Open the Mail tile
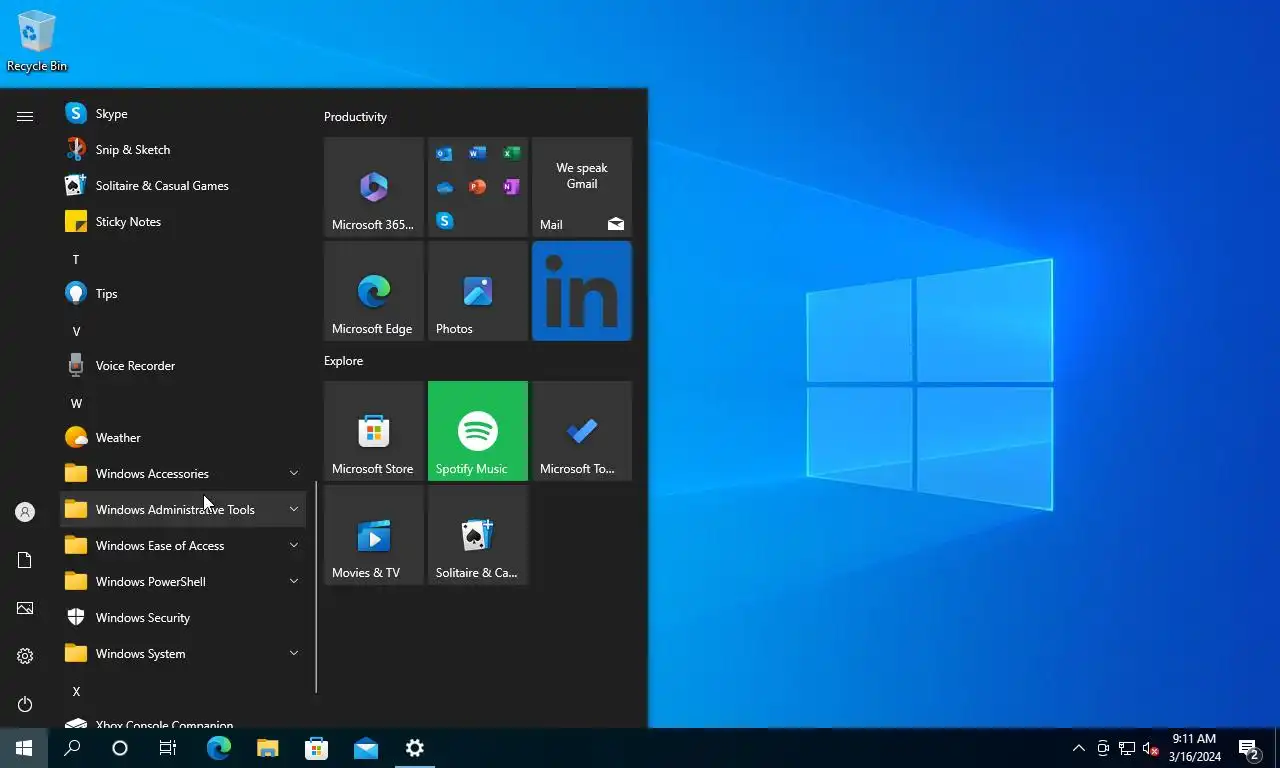The image size is (1280, 768). (x=582, y=187)
